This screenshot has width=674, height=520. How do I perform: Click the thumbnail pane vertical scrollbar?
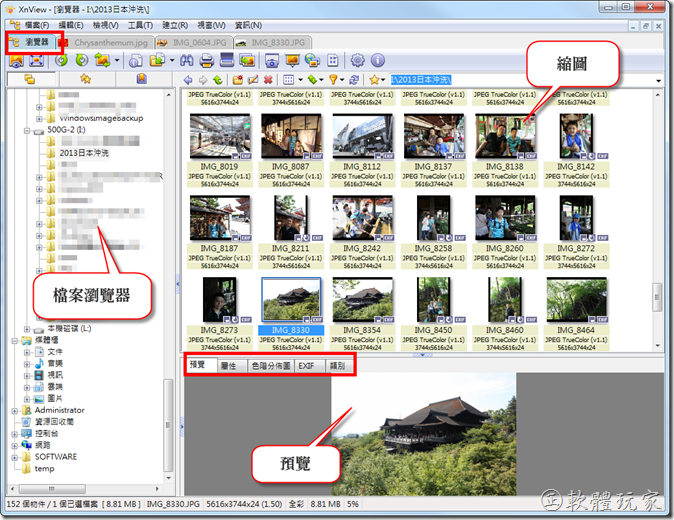pyautogui.click(x=657, y=200)
